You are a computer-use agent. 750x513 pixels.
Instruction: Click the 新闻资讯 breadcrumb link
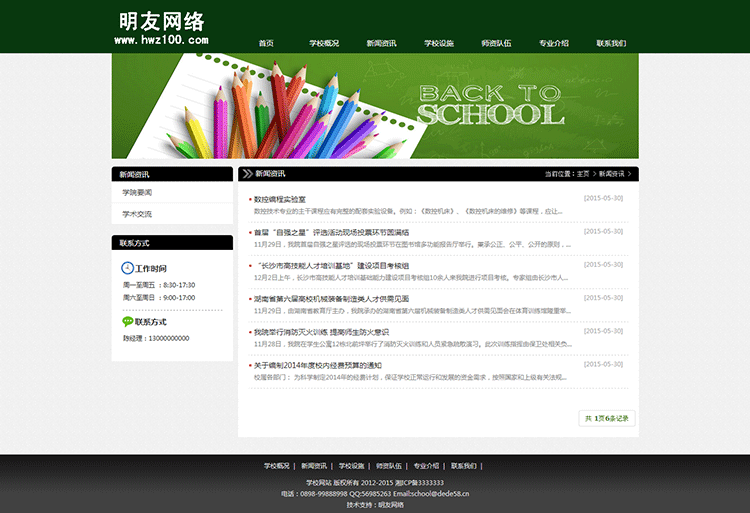(611, 174)
